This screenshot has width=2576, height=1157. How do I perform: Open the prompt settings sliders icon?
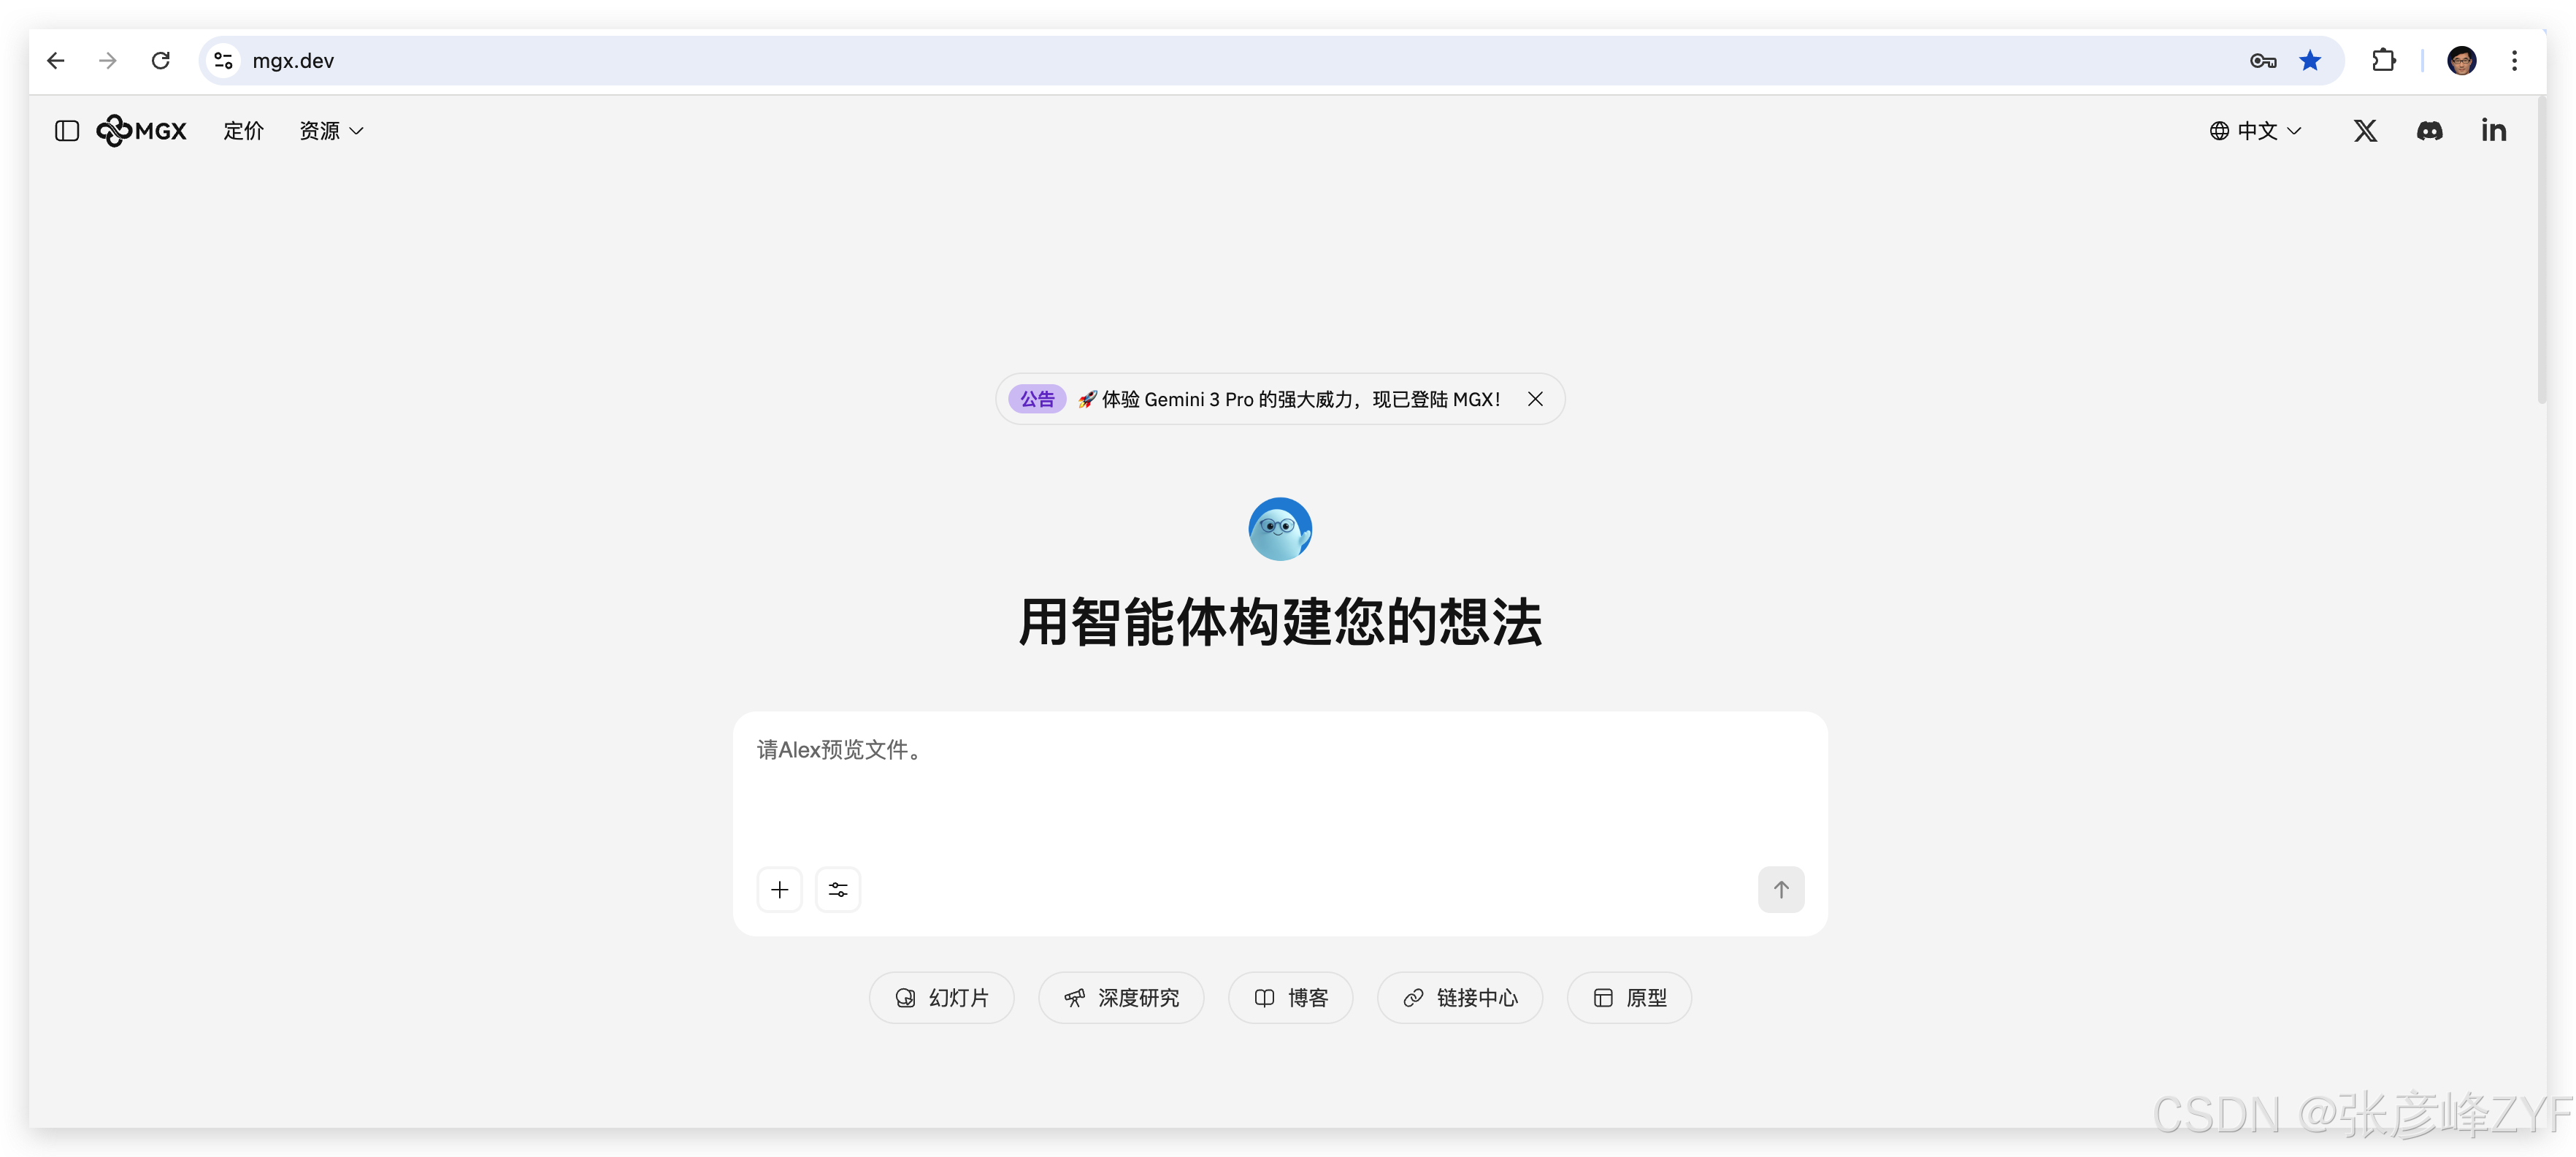tap(838, 889)
